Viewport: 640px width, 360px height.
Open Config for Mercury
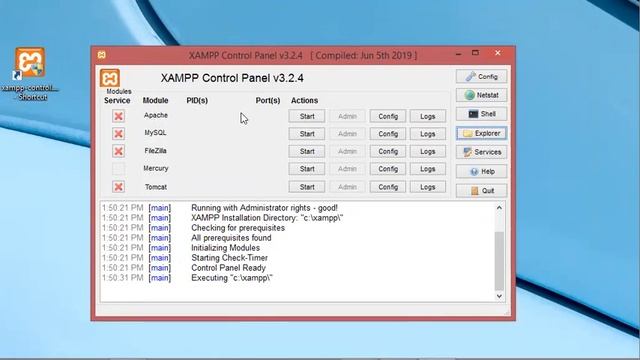[388, 169]
